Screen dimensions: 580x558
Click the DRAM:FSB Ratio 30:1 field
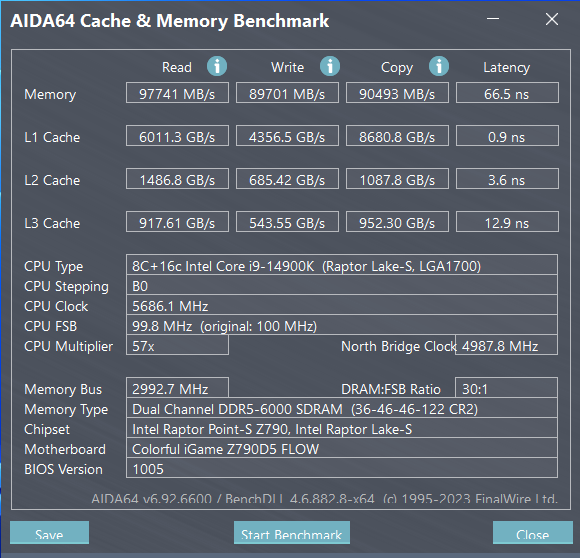506,388
